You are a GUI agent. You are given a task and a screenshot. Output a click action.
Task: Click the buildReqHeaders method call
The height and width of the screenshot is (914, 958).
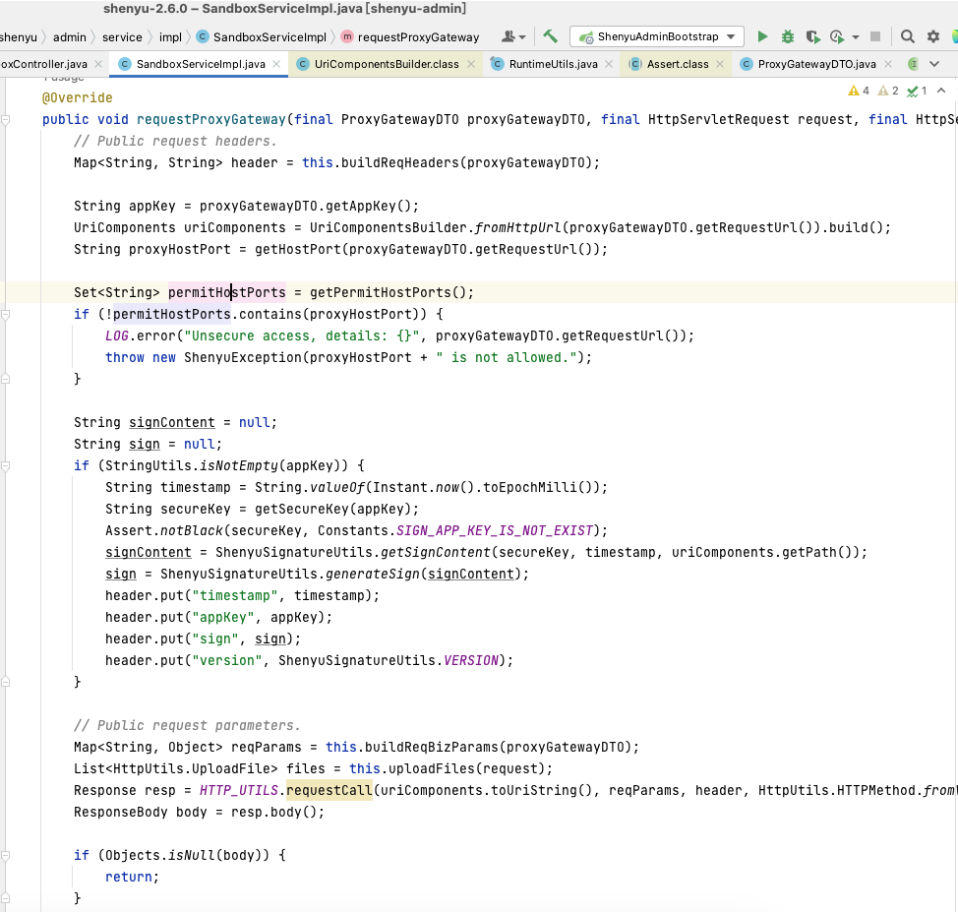point(400,163)
